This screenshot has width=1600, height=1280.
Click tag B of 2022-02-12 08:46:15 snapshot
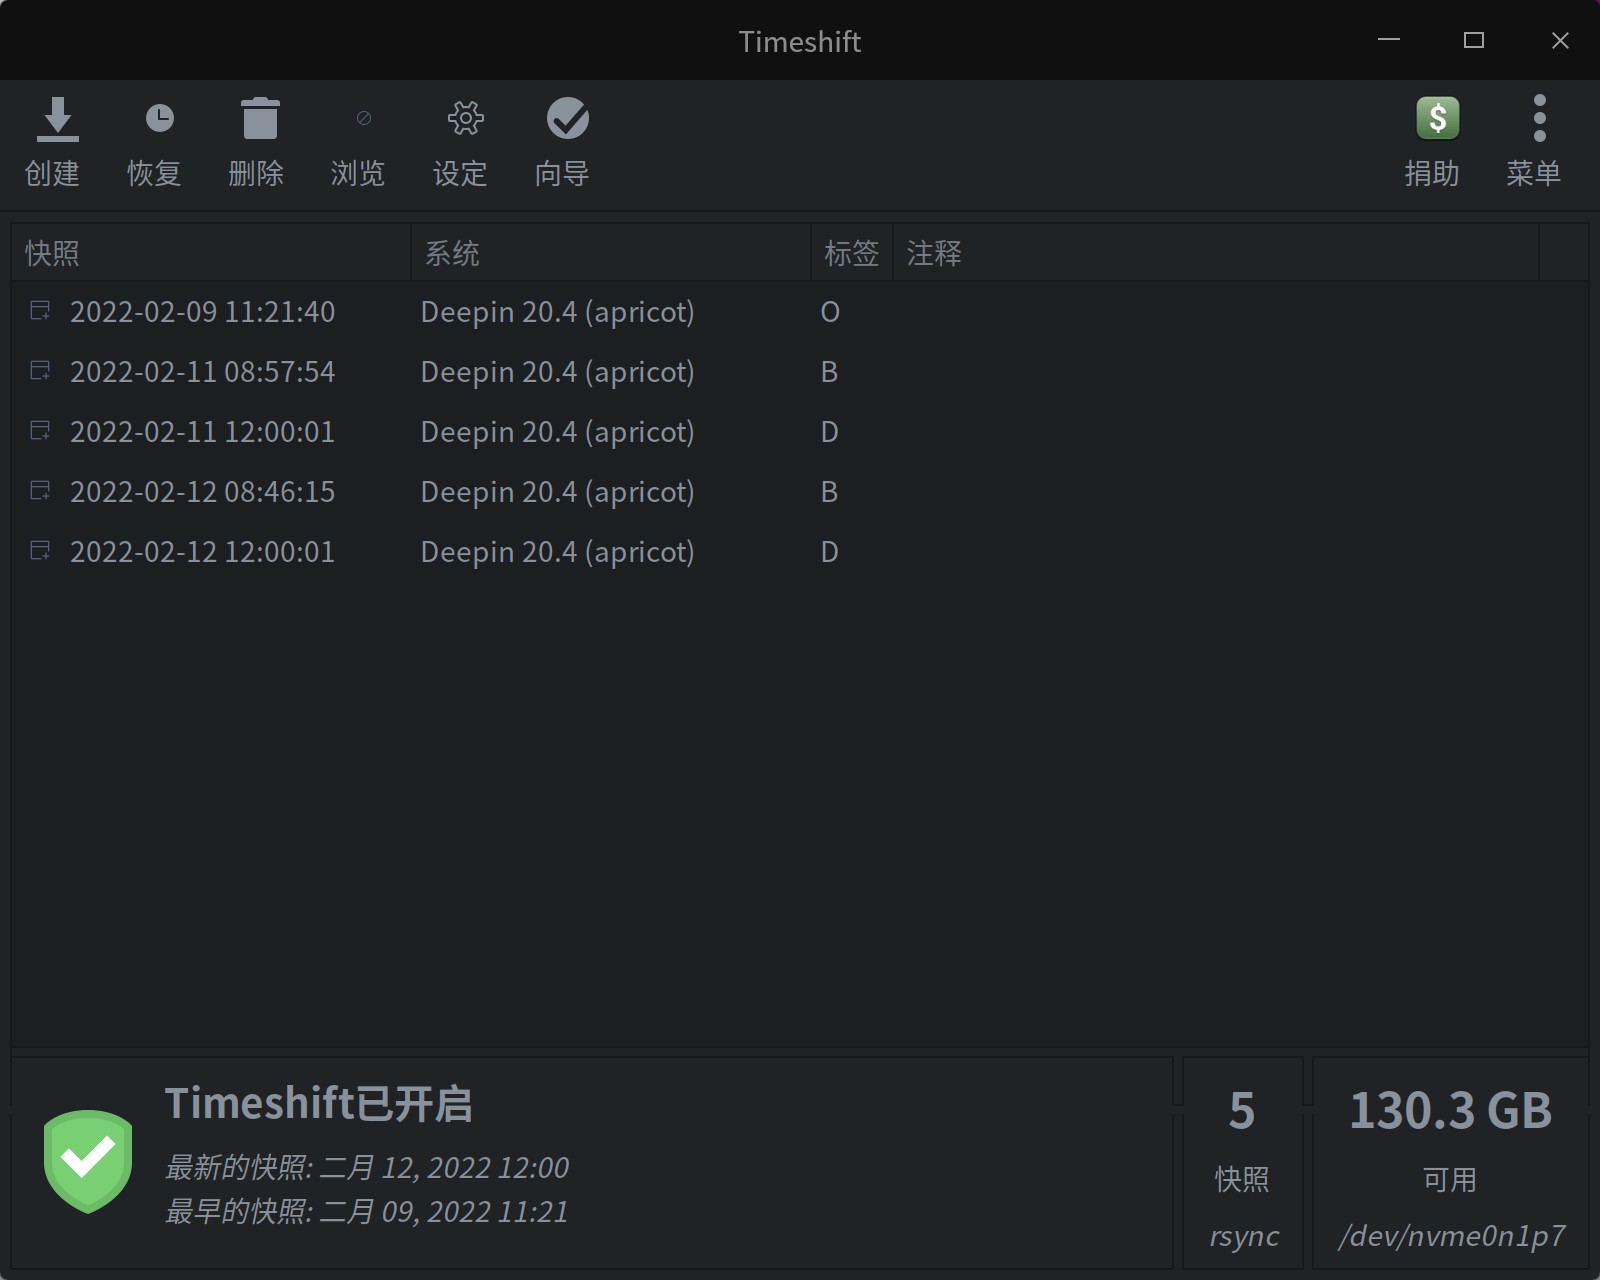(x=829, y=492)
